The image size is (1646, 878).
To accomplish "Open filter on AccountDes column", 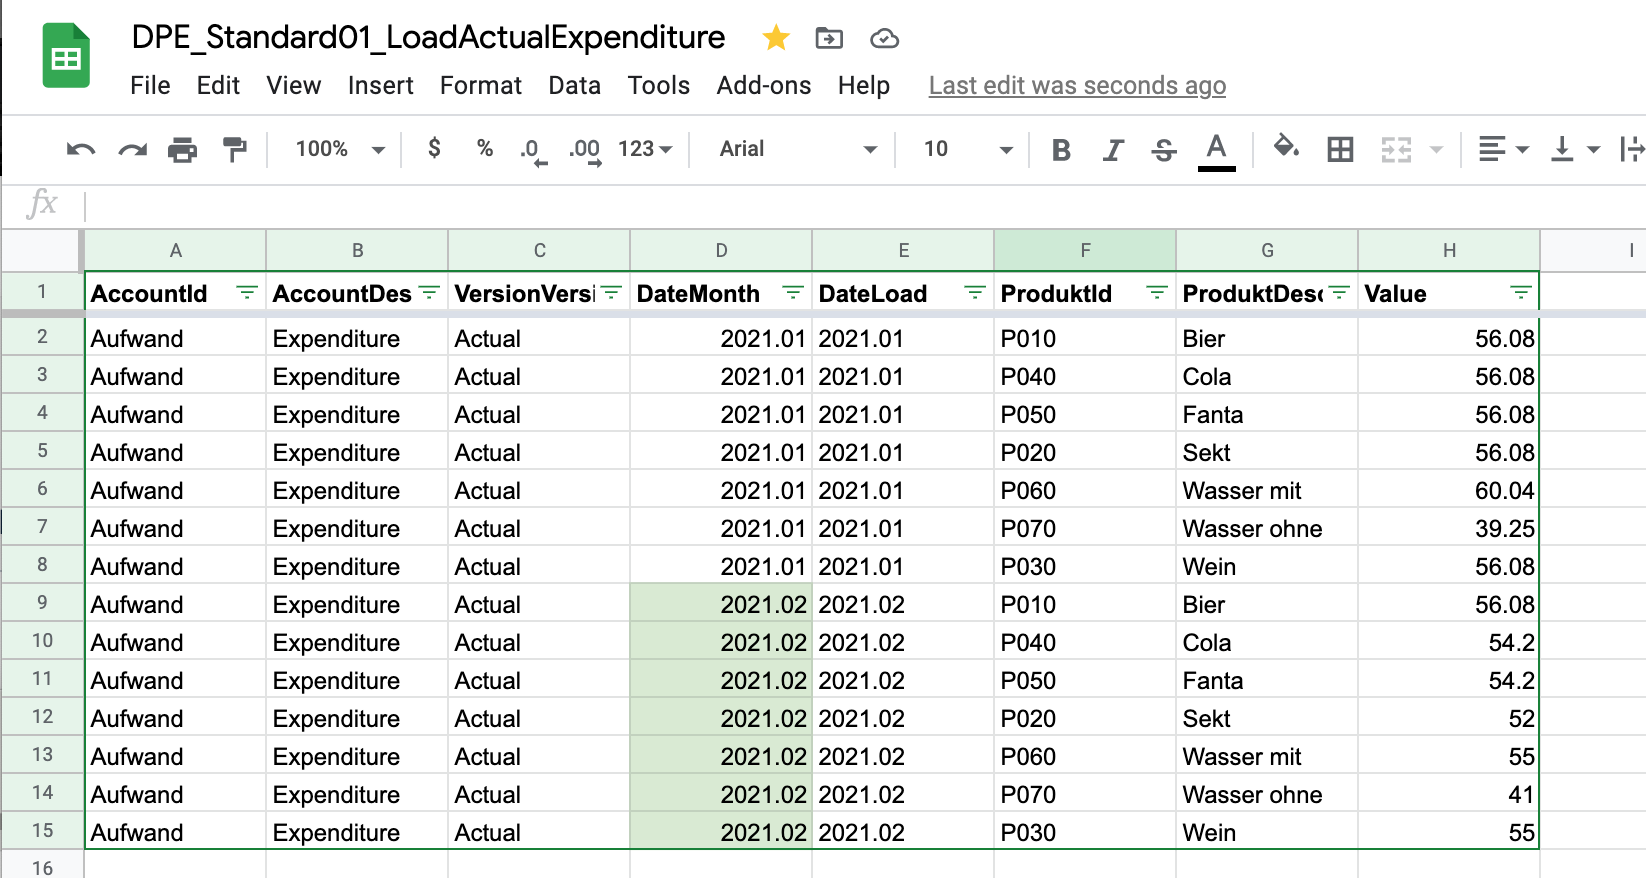I will 429,292.
